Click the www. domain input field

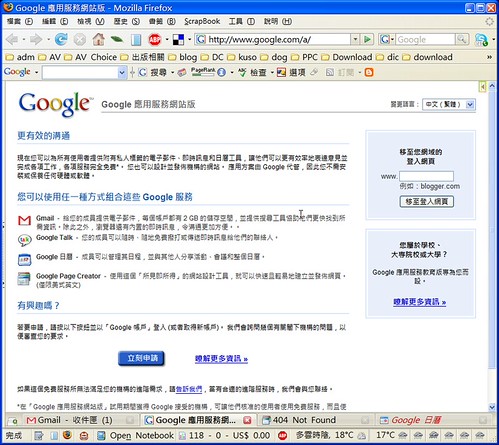(426, 176)
